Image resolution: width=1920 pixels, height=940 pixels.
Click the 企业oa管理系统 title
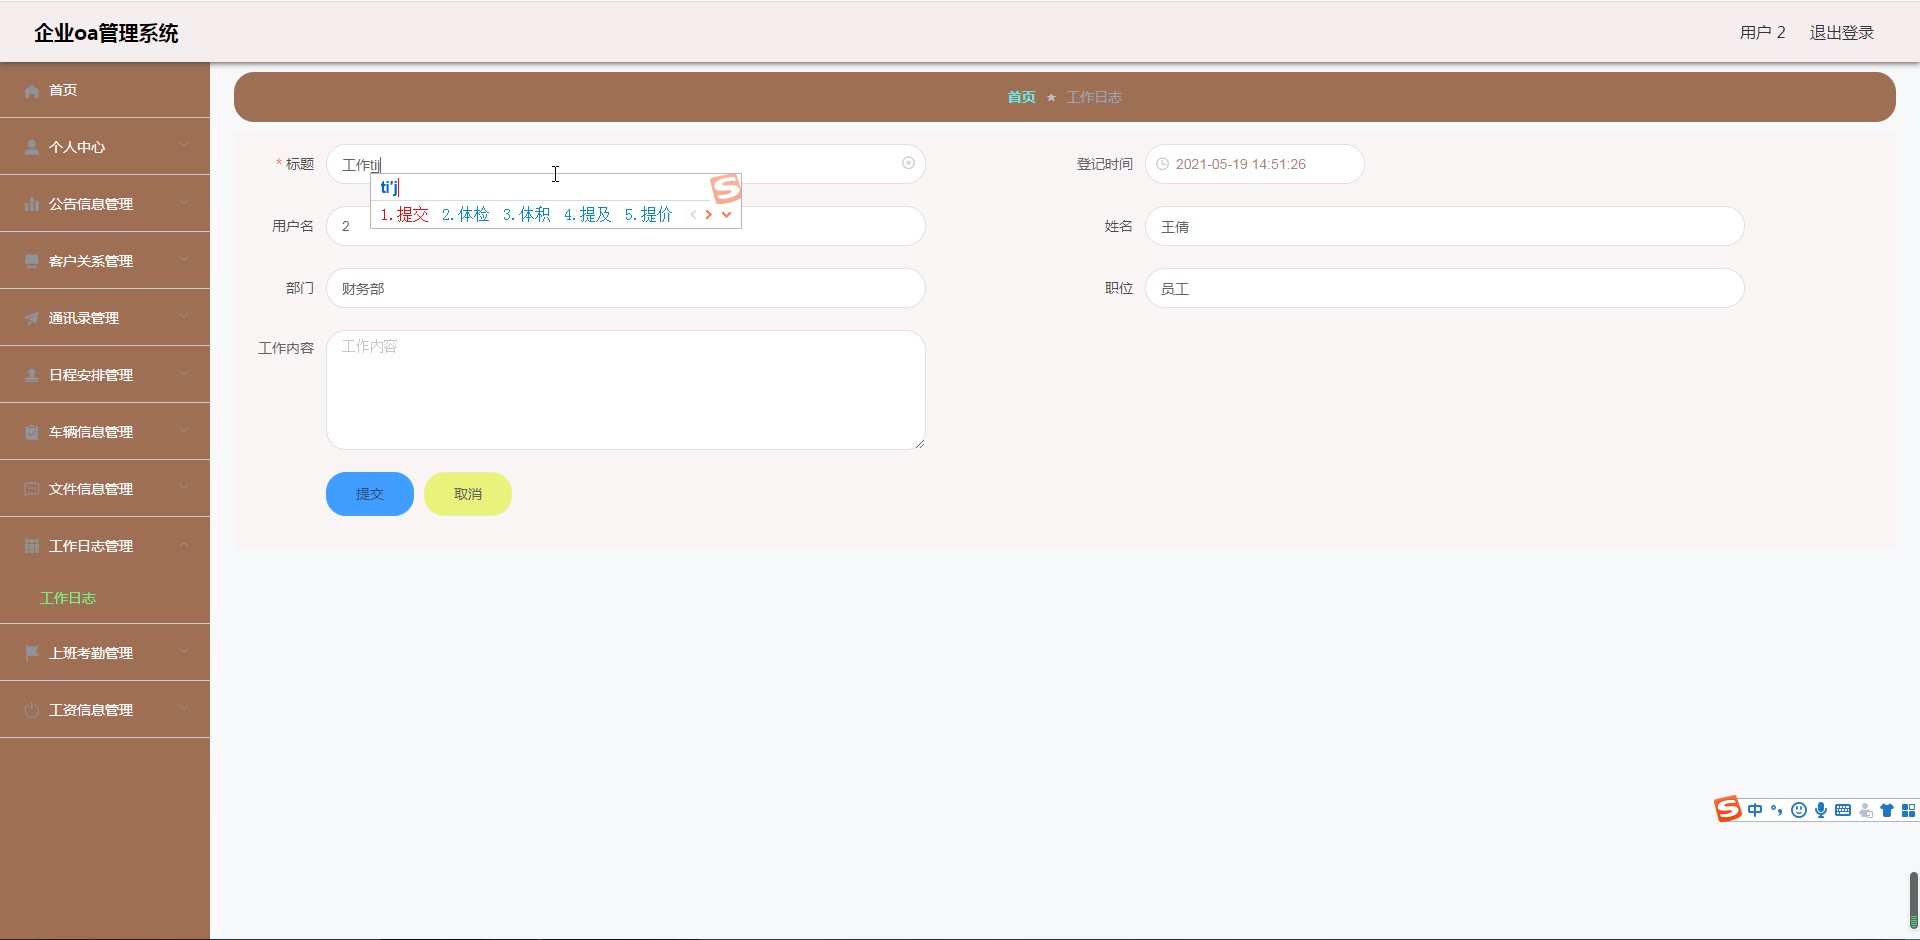pyautogui.click(x=106, y=33)
